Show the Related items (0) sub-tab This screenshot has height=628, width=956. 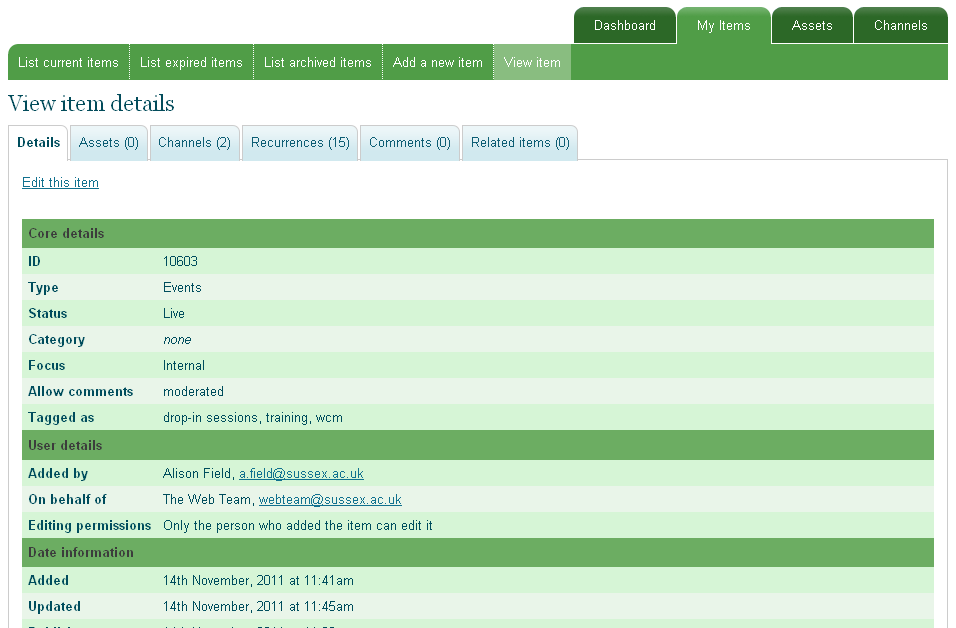point(520,143)
